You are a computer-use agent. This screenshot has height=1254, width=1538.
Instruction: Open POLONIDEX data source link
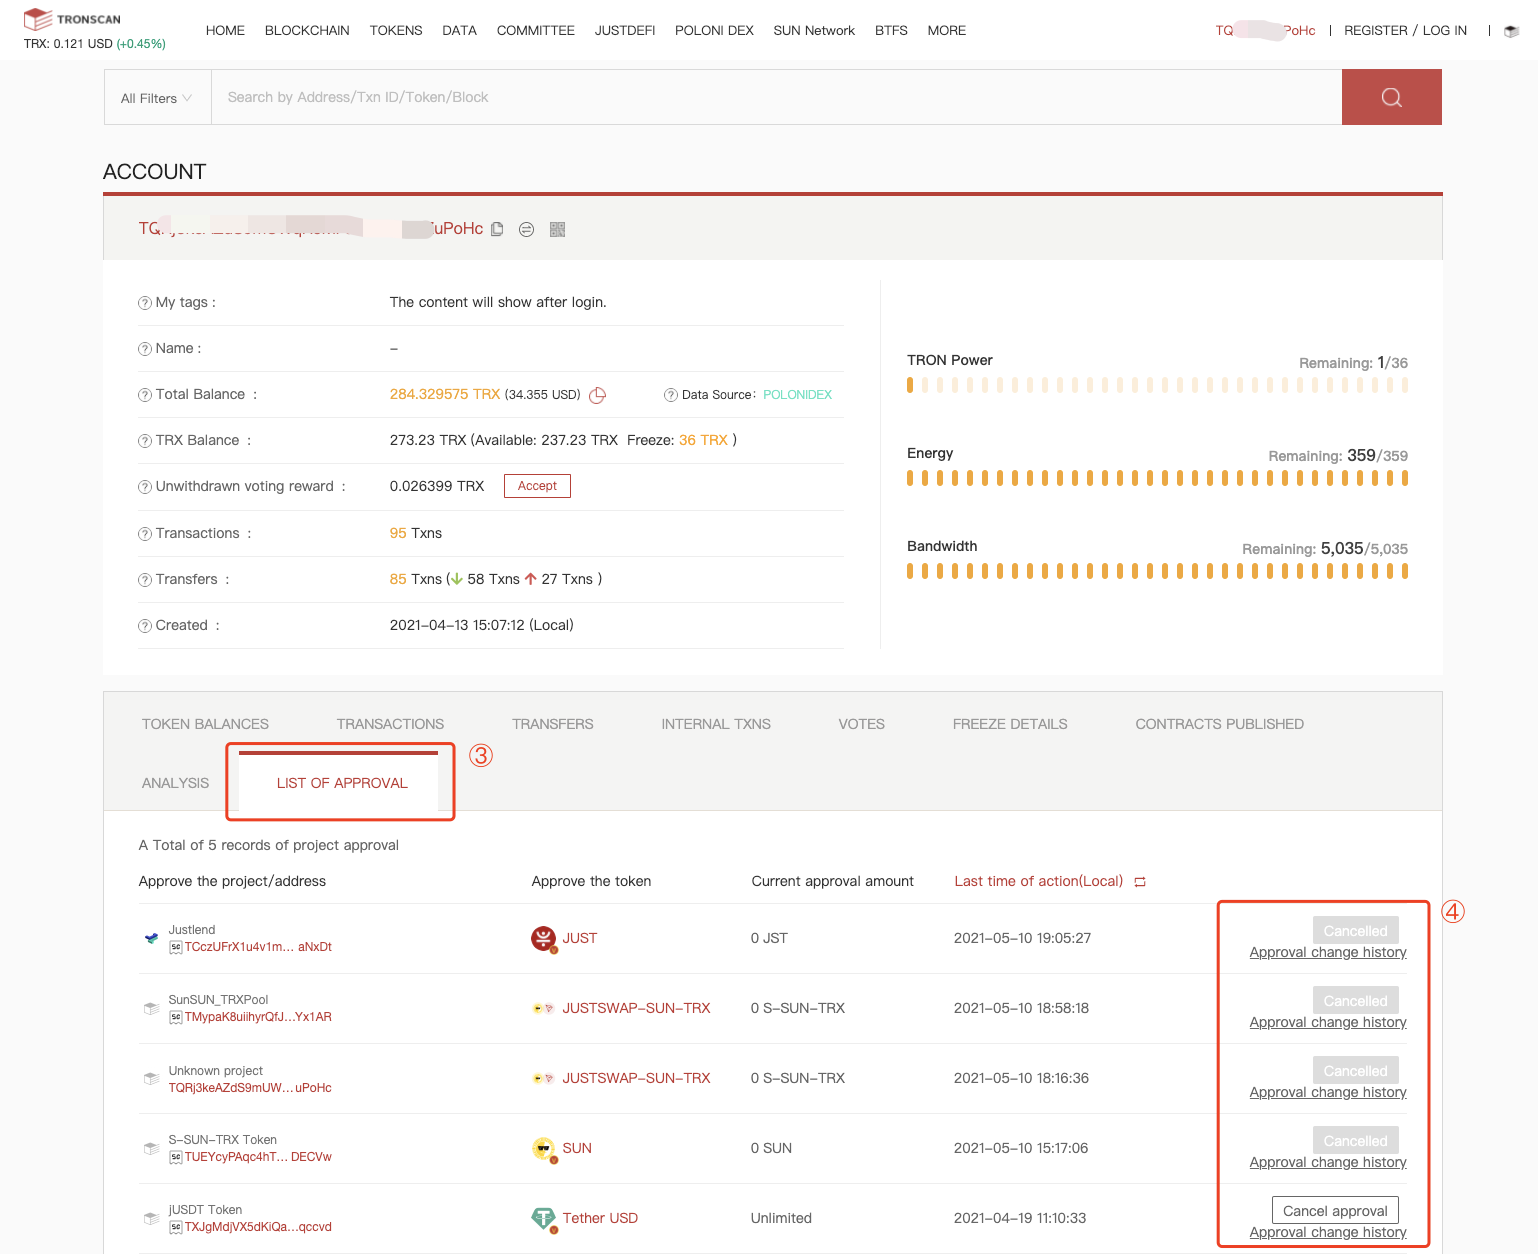(x=797, y=395)
